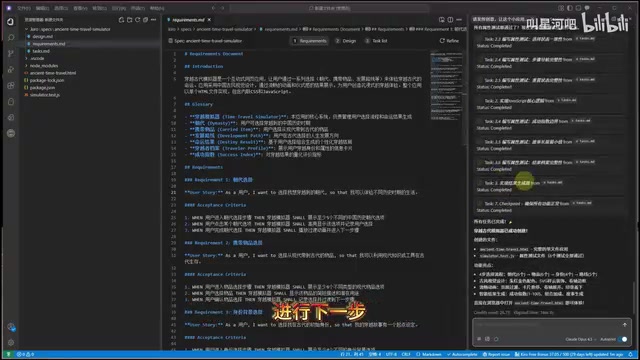The width and height of the screenshot is (640, 360).
Task: Click the Refine button
Action: [449, 41]
